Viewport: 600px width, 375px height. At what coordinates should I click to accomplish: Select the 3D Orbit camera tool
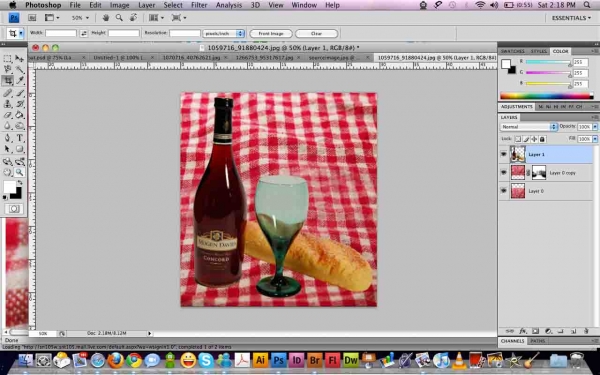pos(20,161)
